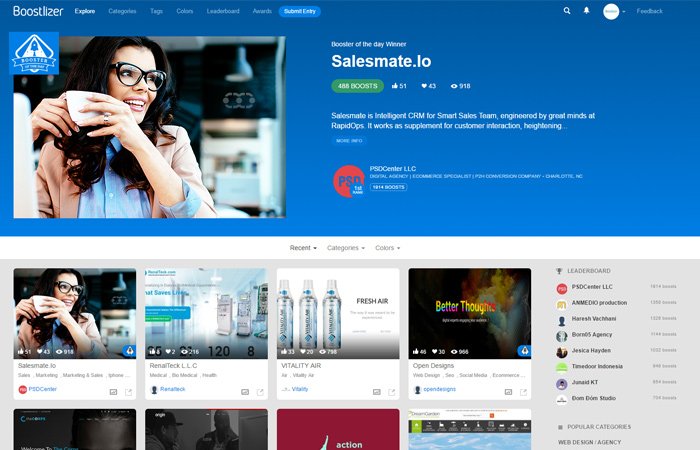Open Salesmate.io card title

(x=37, y=365)
